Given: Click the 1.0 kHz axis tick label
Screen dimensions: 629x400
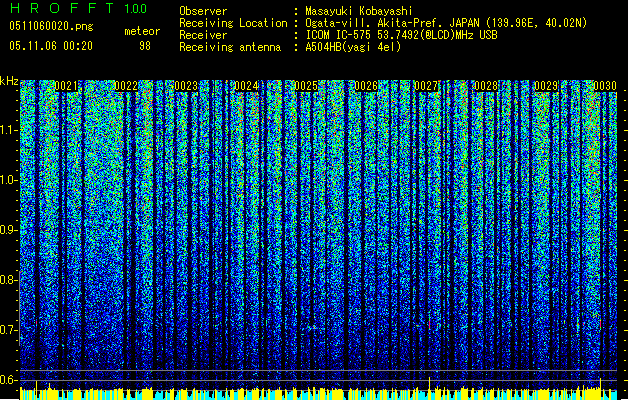Looking at the screenshot, I should (8, 180).
